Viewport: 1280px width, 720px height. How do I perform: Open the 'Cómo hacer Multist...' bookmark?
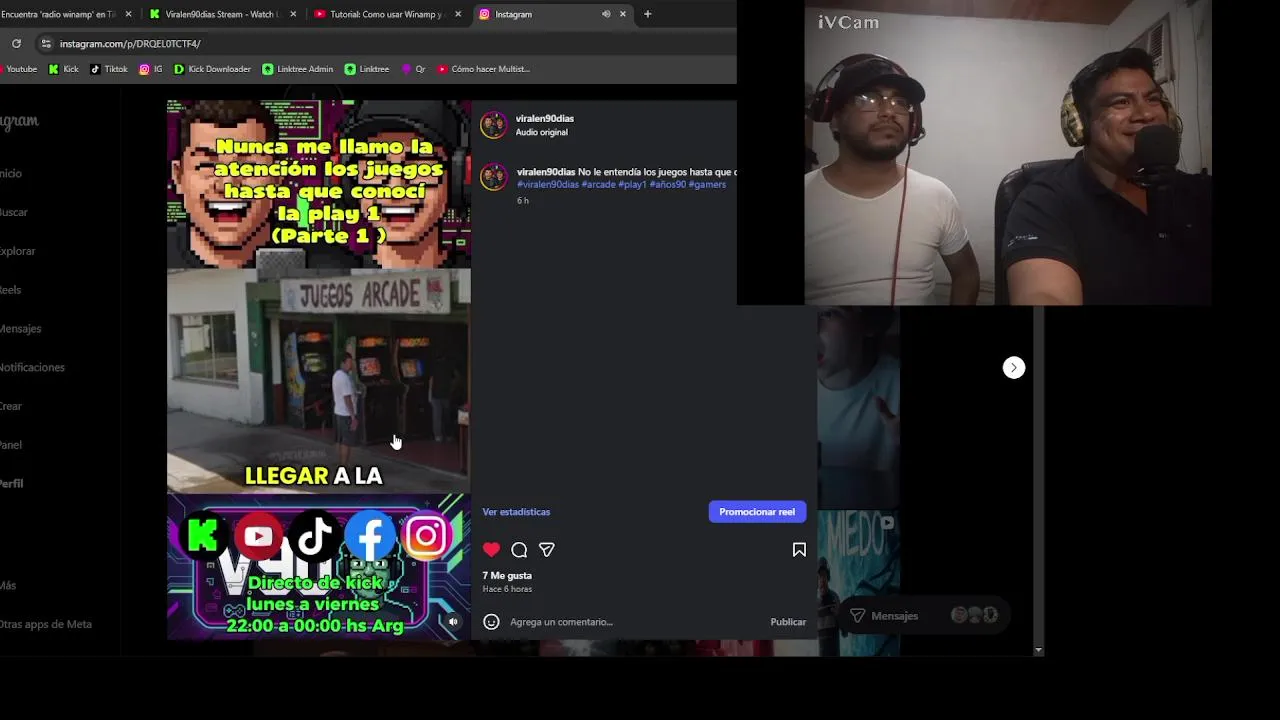point(483,69)
